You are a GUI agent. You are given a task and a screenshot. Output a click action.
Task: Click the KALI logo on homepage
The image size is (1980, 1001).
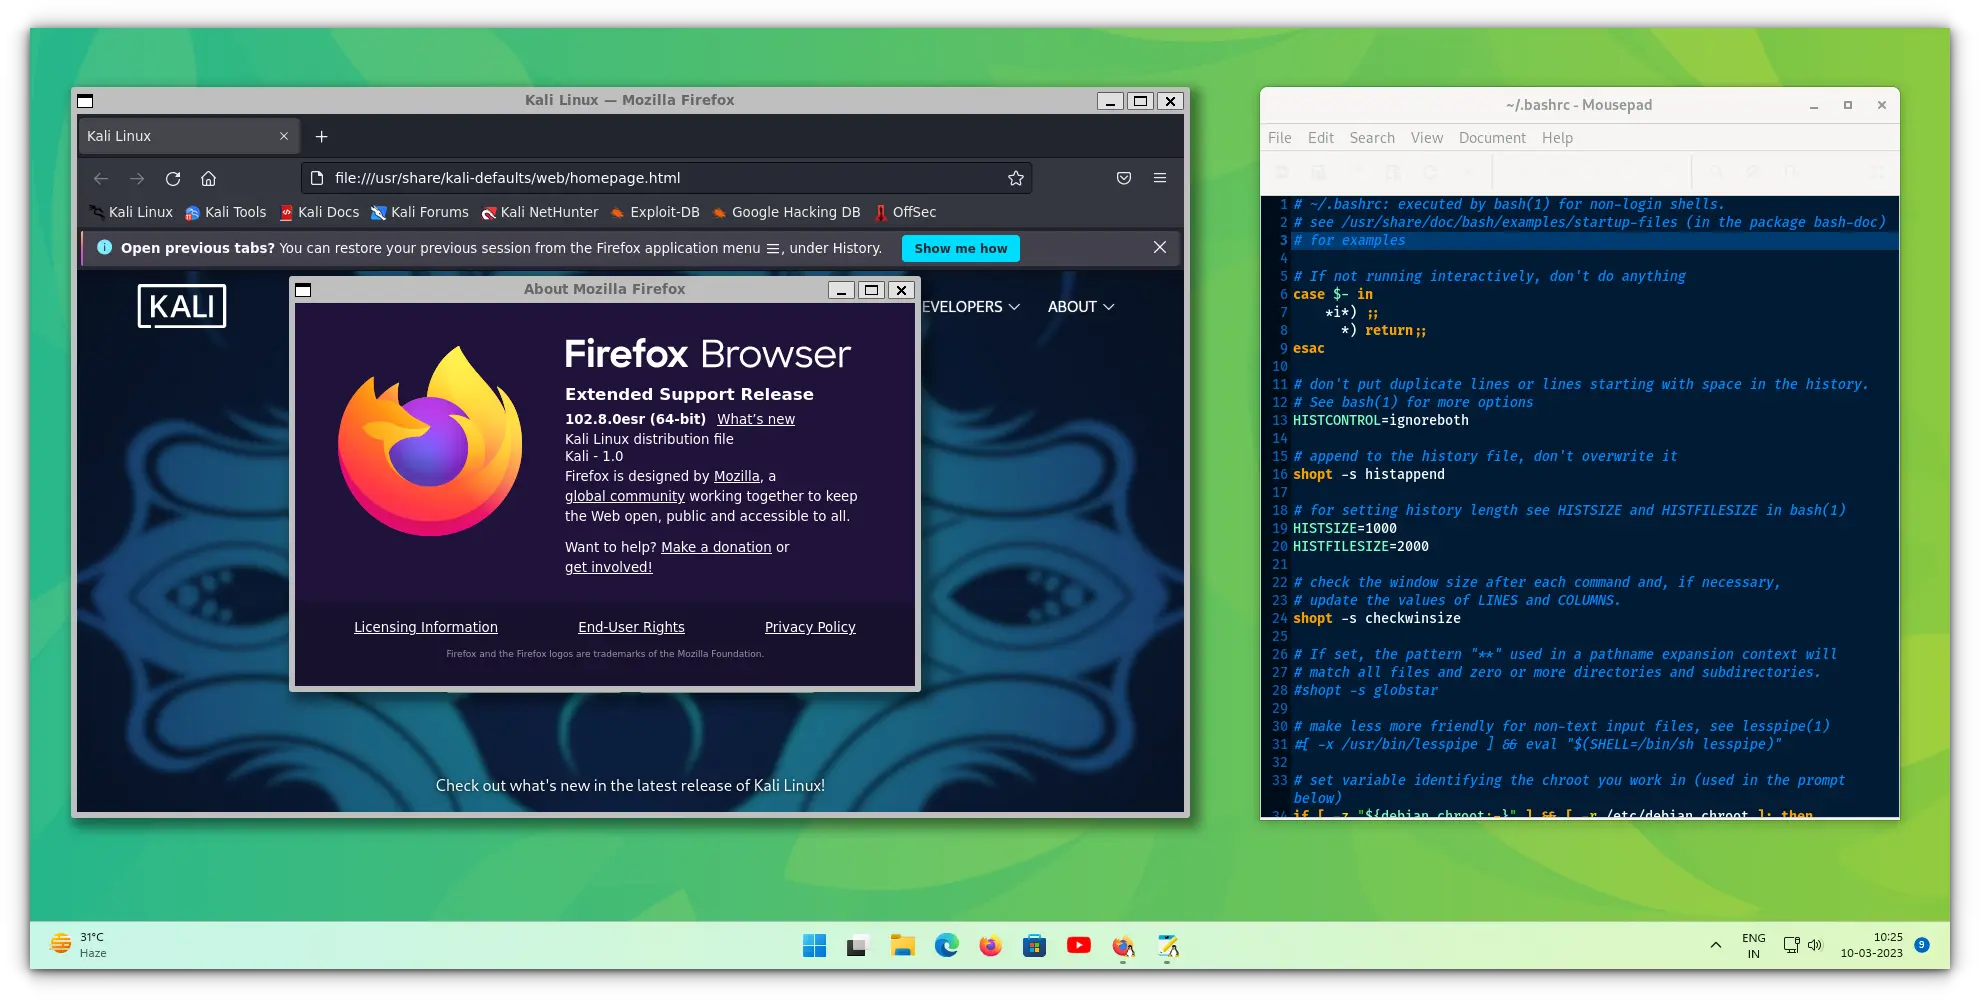click(182, 306)
